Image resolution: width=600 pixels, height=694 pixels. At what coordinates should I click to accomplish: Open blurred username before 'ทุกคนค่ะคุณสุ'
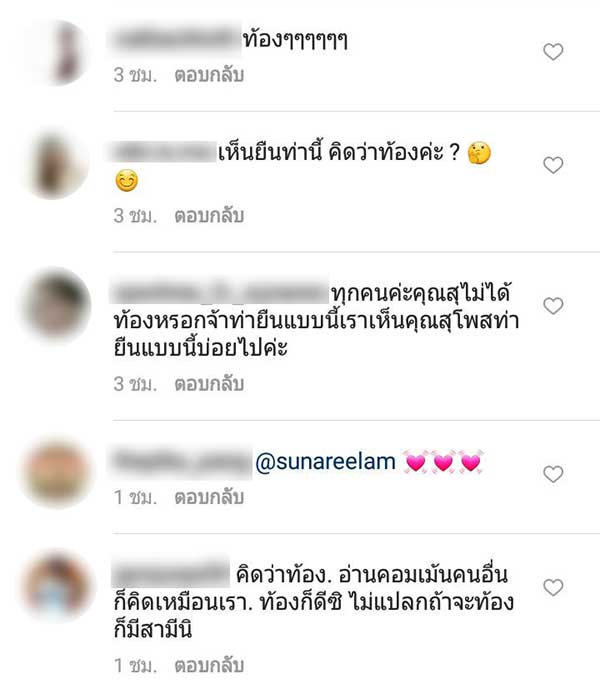click(x=220, y=292)
